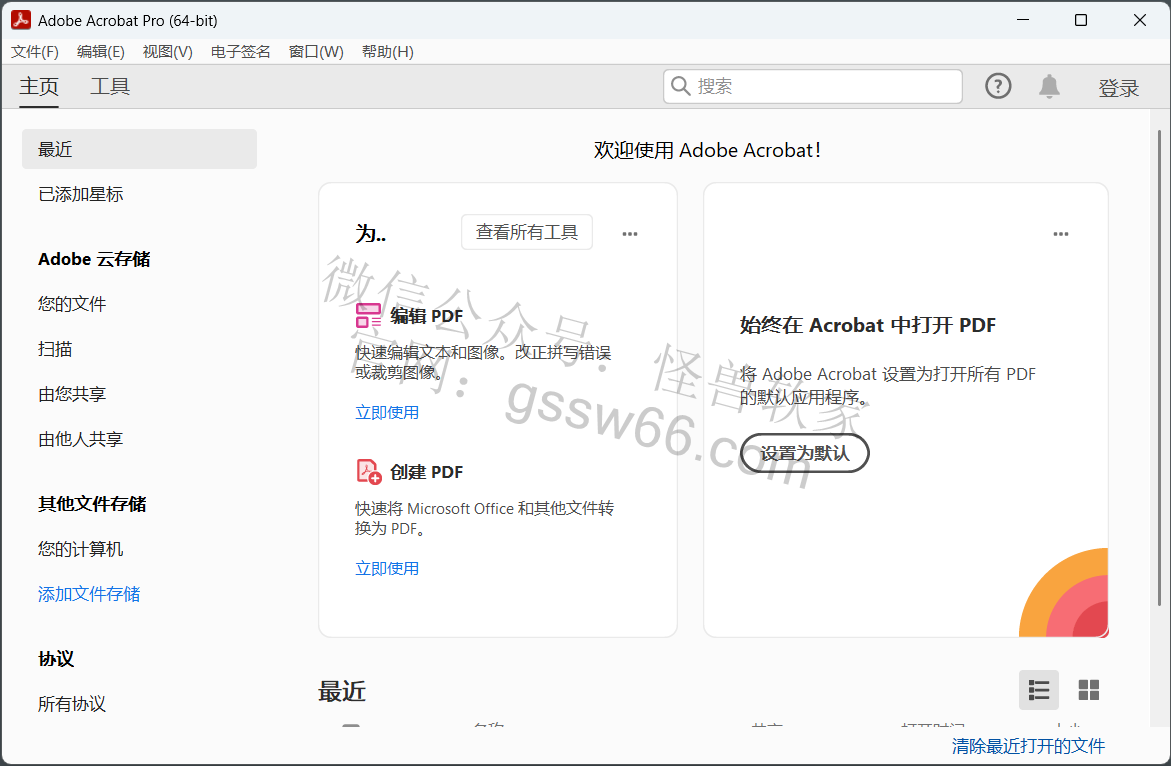The width and height of the screenshot is (1171, 766).
Task: Close the Acrobat window
Action: 1139,20
